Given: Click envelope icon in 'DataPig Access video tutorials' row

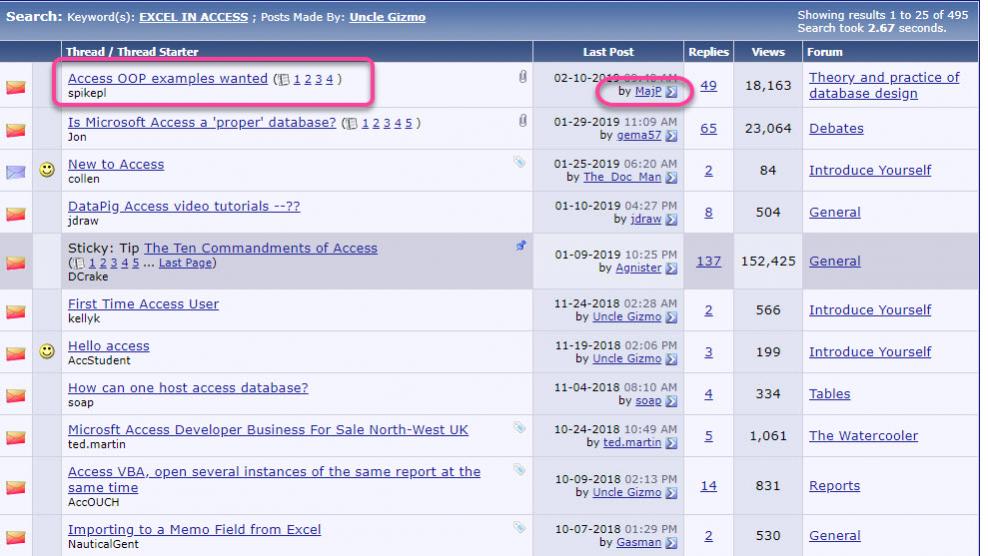Looking at the screenshot, I should [16, 214].
